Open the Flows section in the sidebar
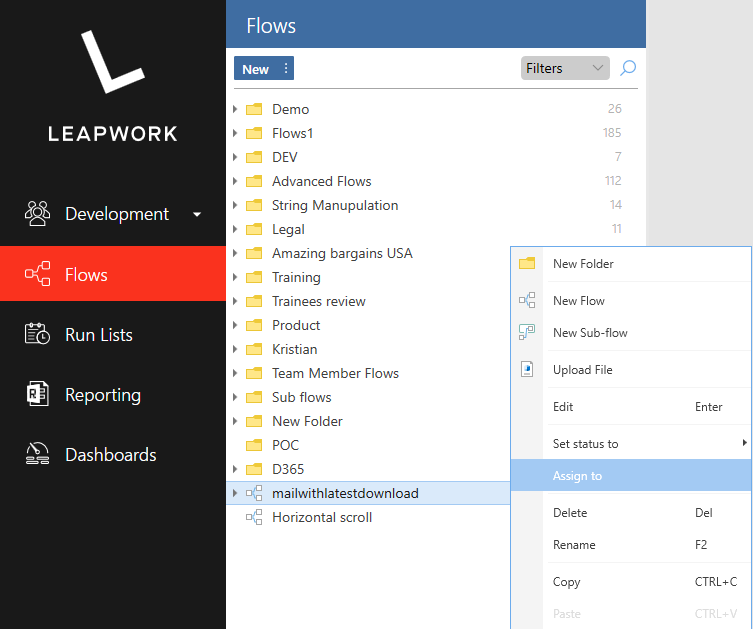This screenshot has height=629, width=753. pyautogui.click(x=113, y=274)
